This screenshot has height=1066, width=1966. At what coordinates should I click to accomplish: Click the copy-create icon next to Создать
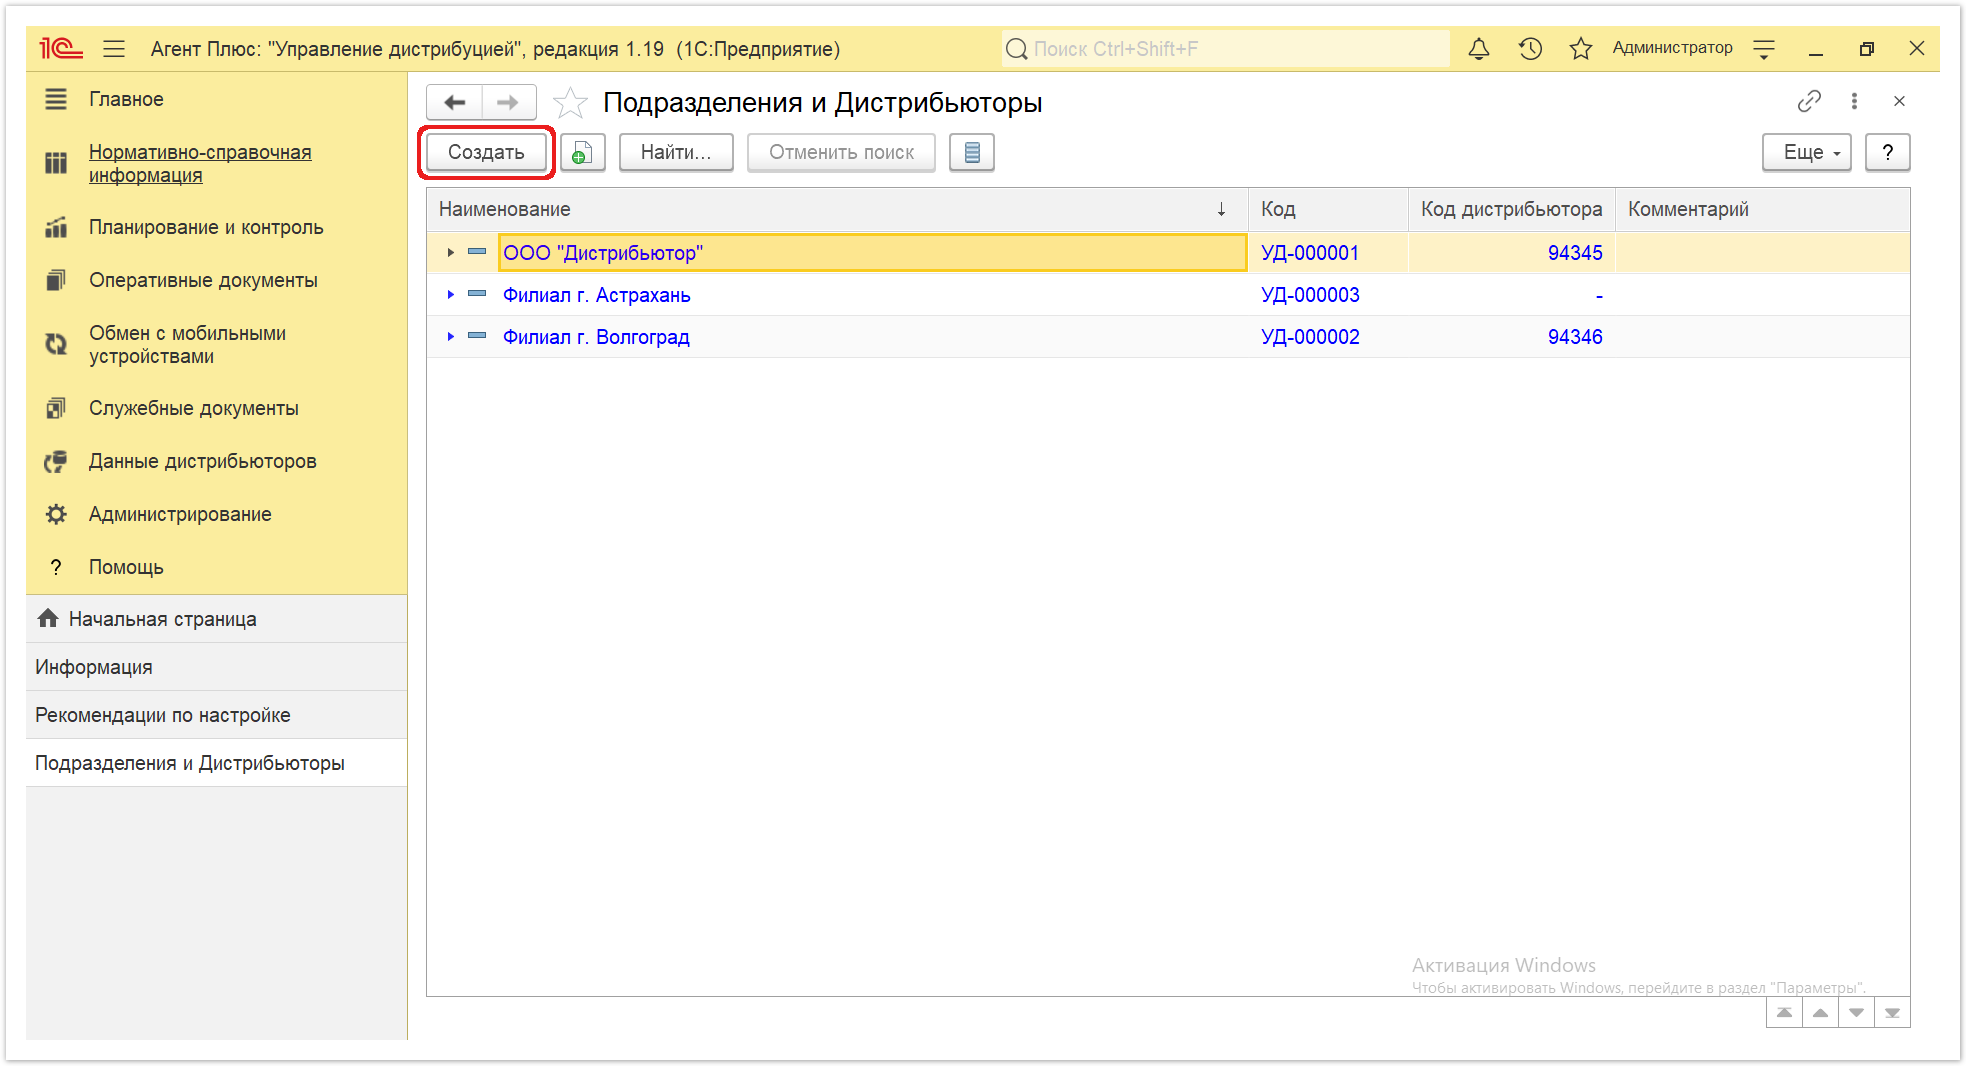pyautogui.click(x=582, y=152)
